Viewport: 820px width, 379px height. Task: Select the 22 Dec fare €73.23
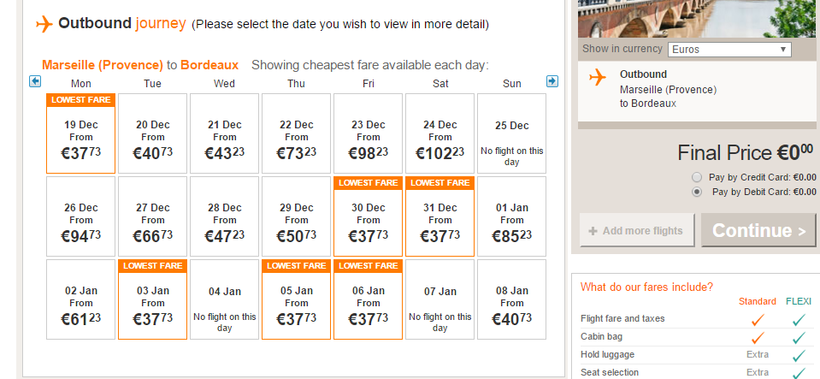[x=296, y=133]
